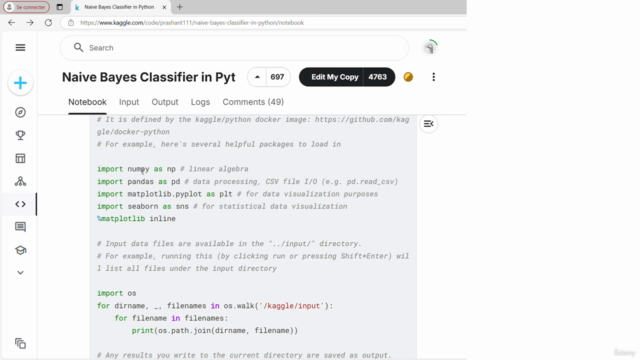Open the Comments (49) tab

tap(253, 102)
